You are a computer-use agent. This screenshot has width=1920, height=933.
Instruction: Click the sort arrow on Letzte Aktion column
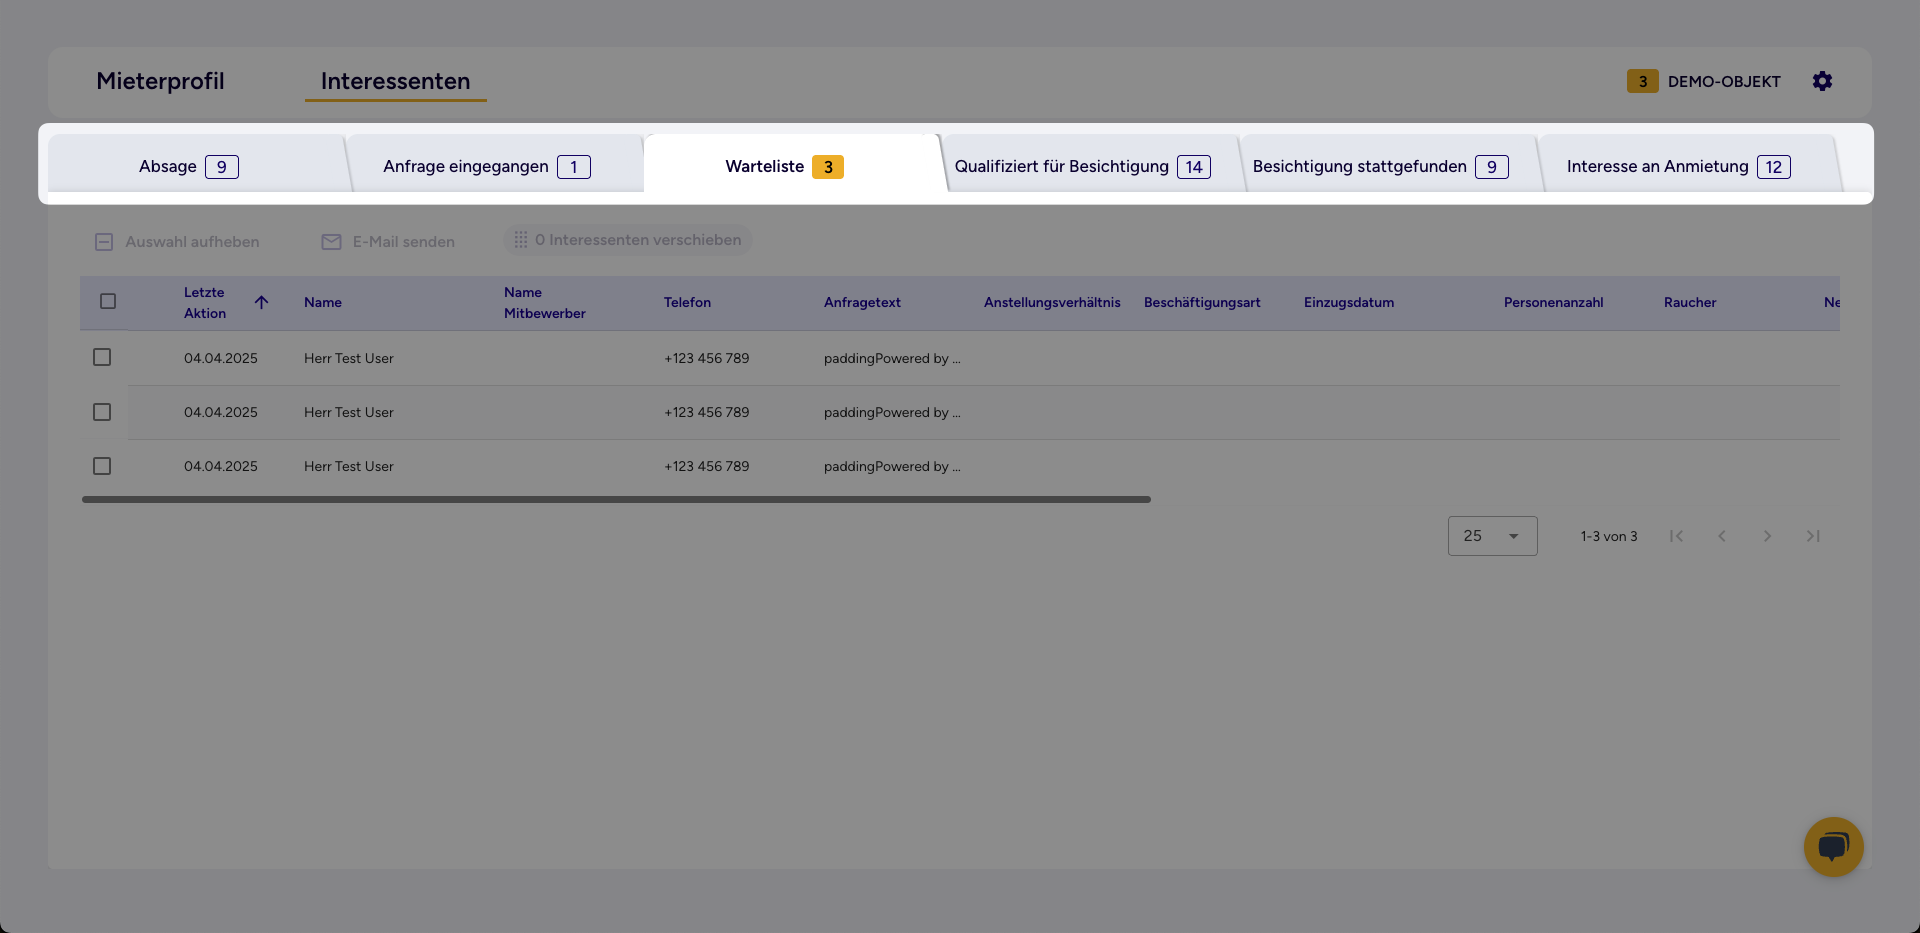[261, 302]
